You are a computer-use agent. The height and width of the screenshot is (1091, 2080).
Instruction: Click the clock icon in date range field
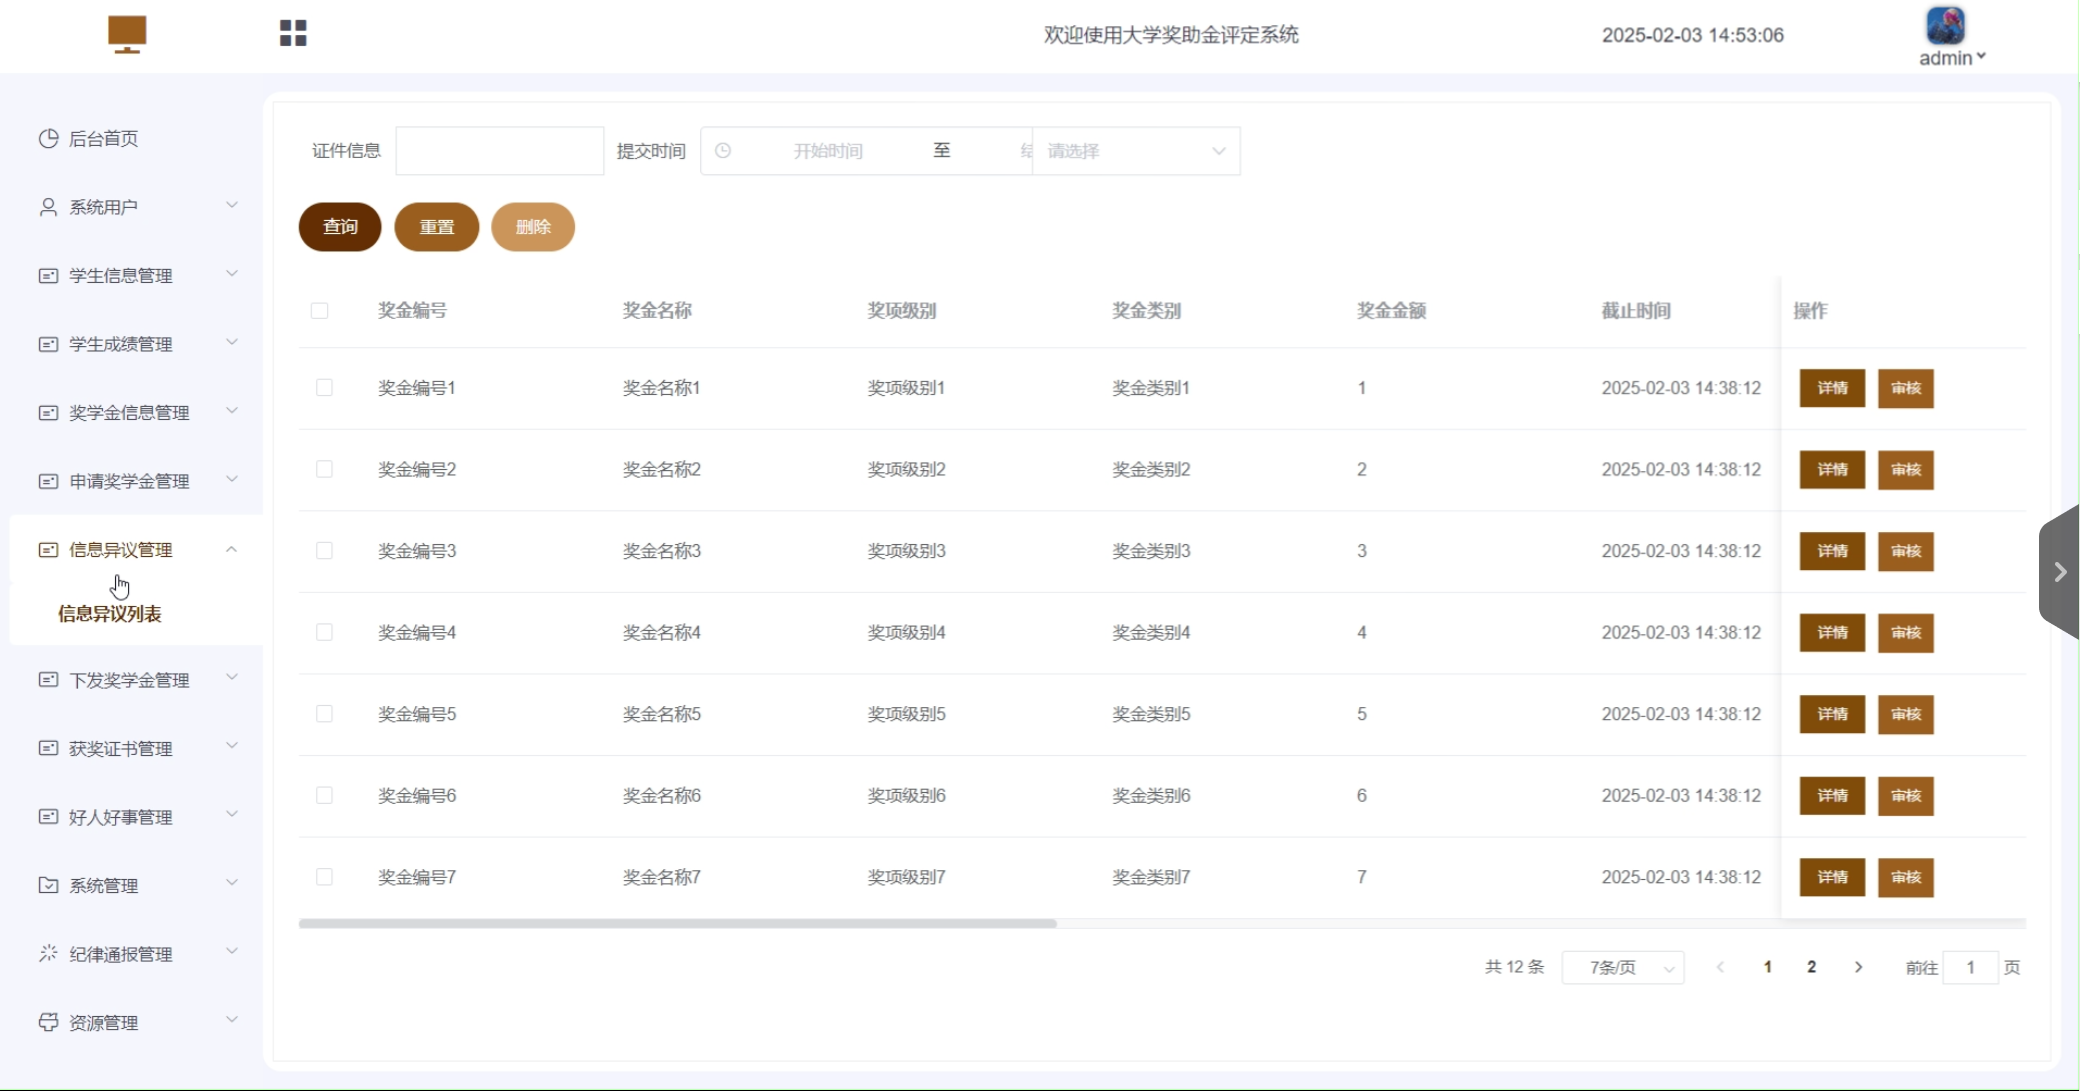pyautogui.click(x=723, y=151)
